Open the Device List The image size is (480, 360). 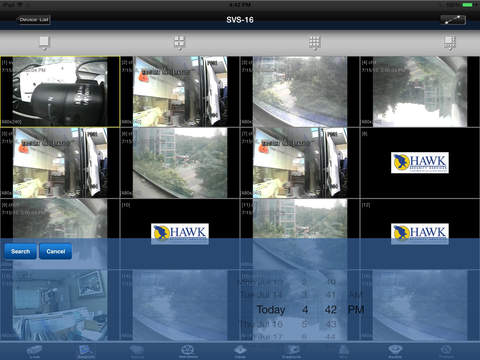pyautogui.click(x=34, y=20)
